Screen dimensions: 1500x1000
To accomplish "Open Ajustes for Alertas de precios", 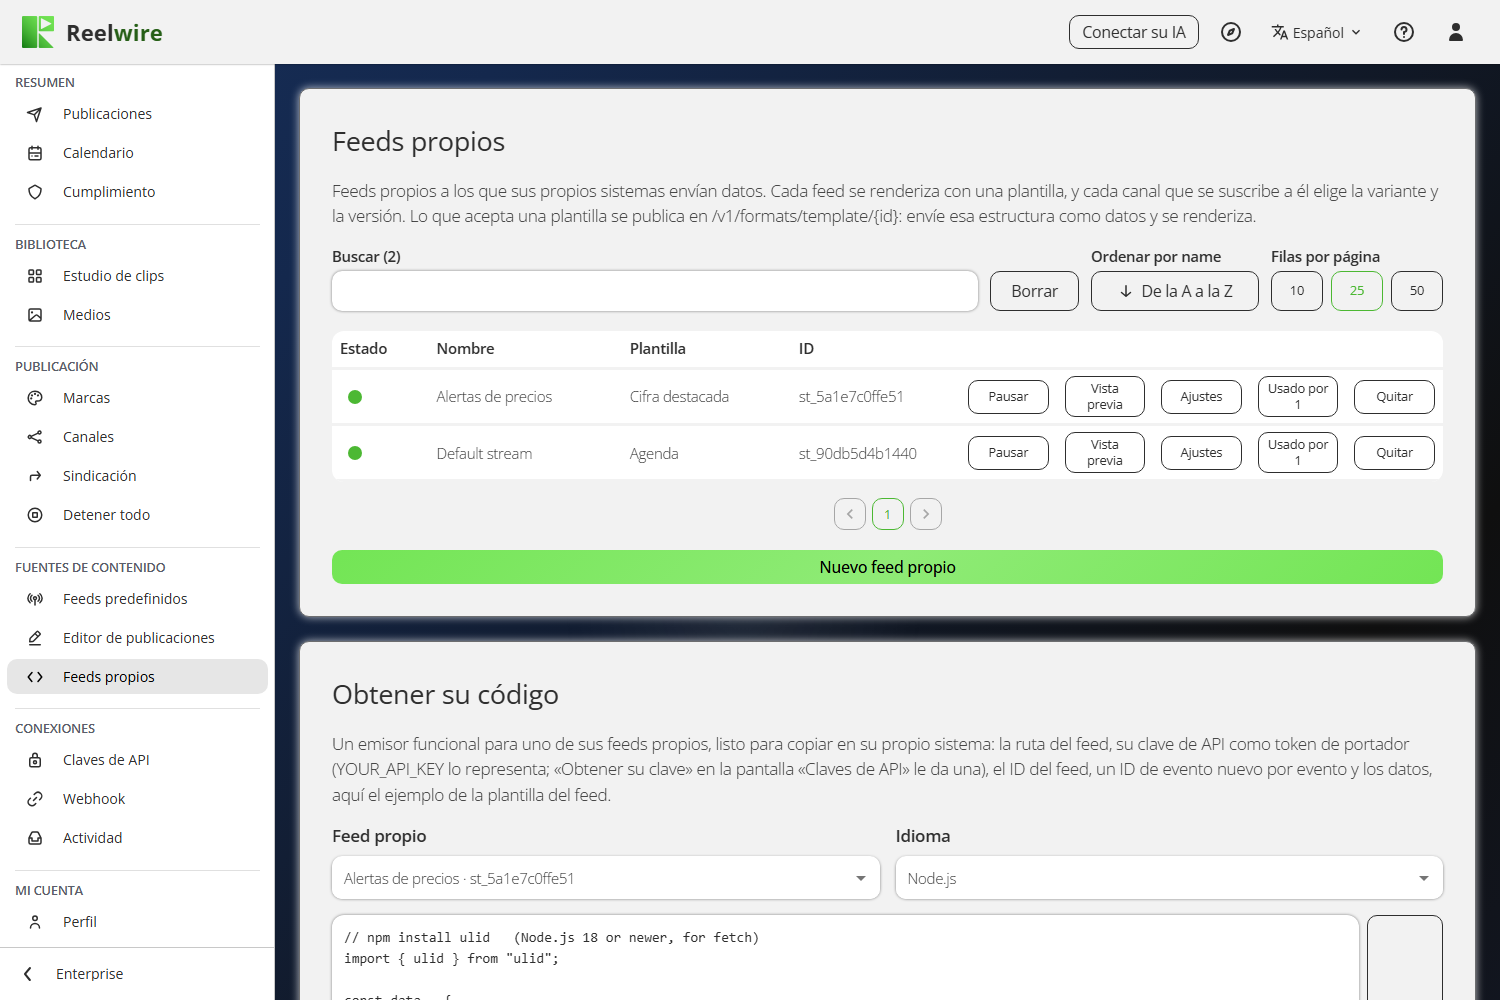I will coord(1201,397).
